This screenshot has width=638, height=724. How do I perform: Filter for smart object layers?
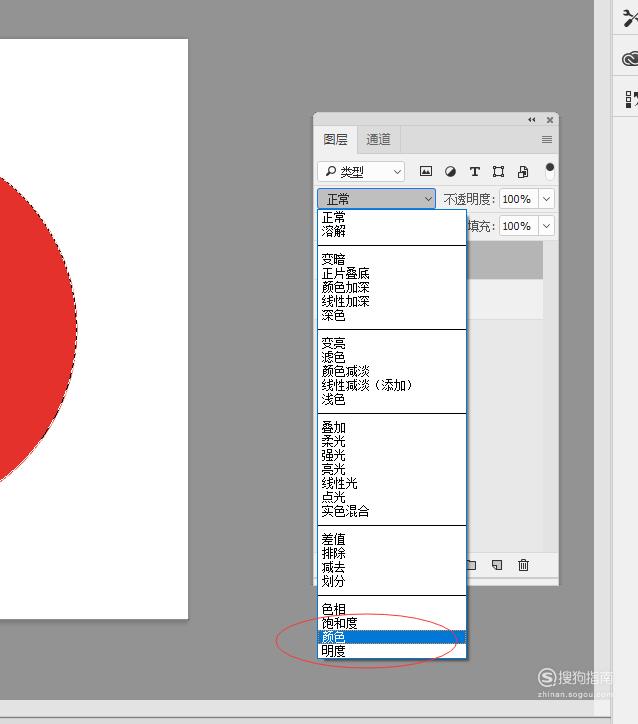tap(523, 172)
